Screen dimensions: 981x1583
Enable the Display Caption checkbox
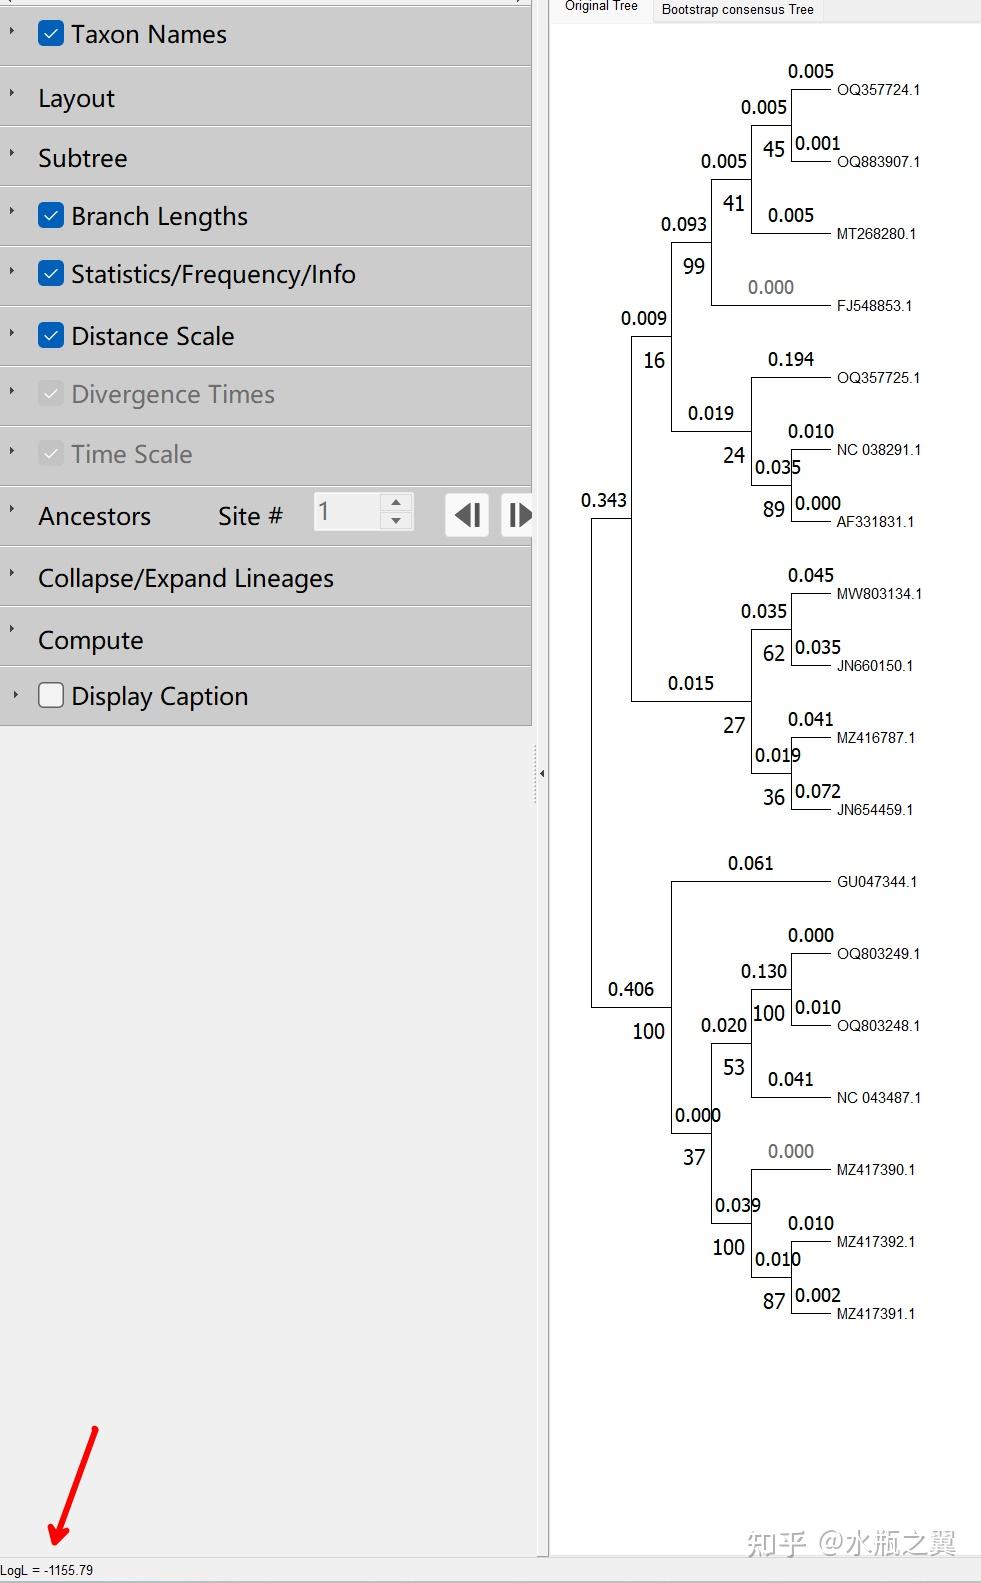(51, 695)
